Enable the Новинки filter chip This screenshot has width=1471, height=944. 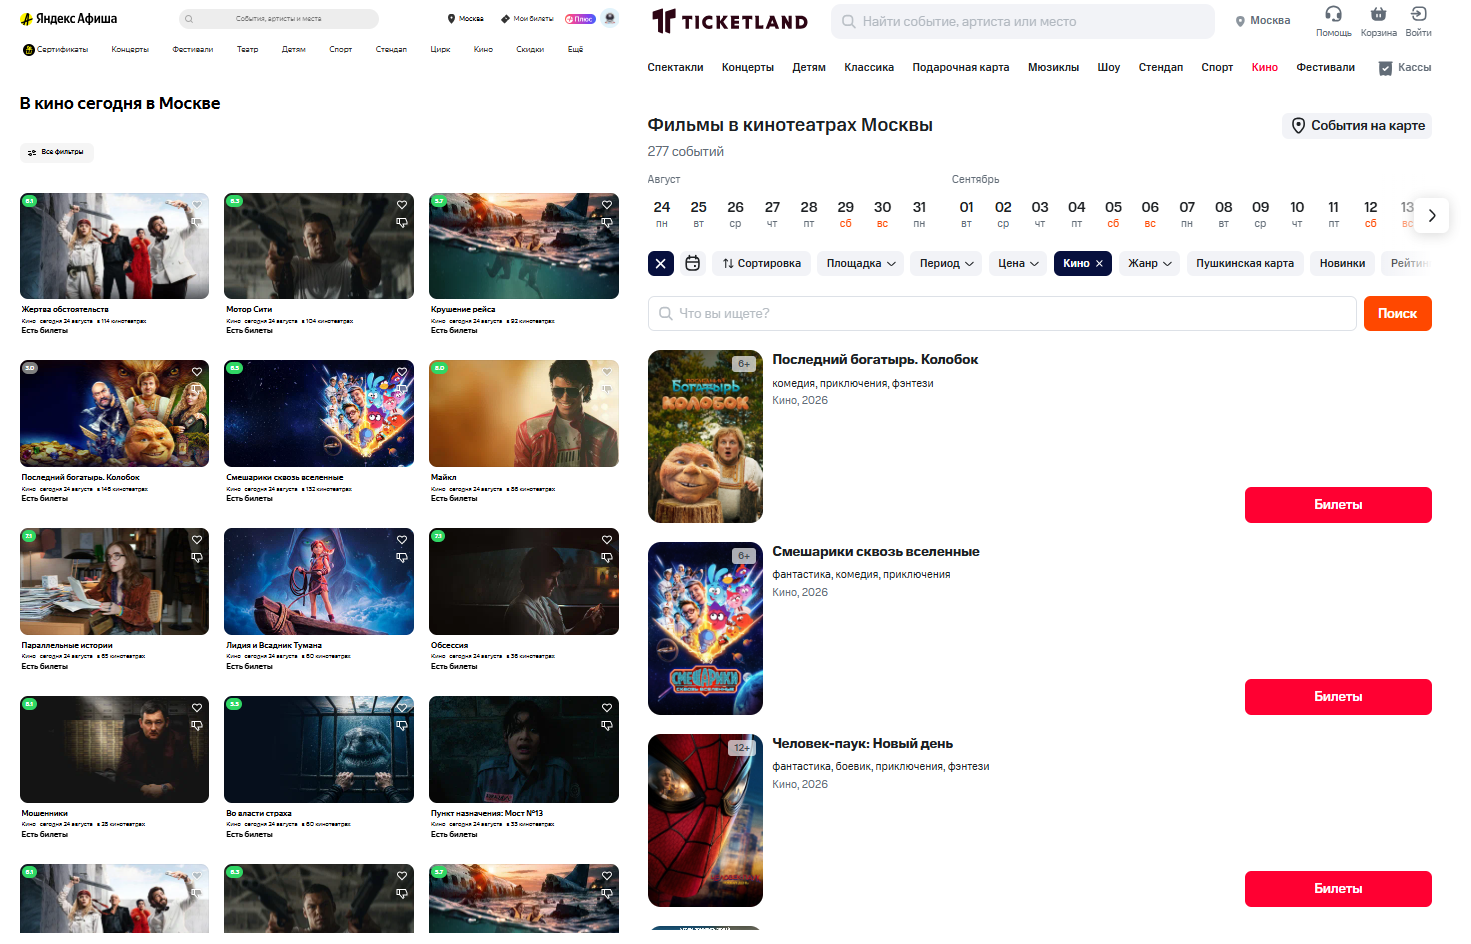click(1342, 263)
